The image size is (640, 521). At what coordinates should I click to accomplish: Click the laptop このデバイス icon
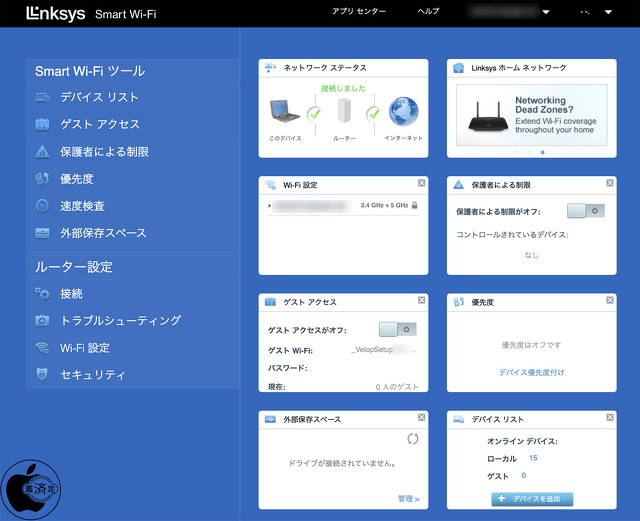(x=284, y=111)
